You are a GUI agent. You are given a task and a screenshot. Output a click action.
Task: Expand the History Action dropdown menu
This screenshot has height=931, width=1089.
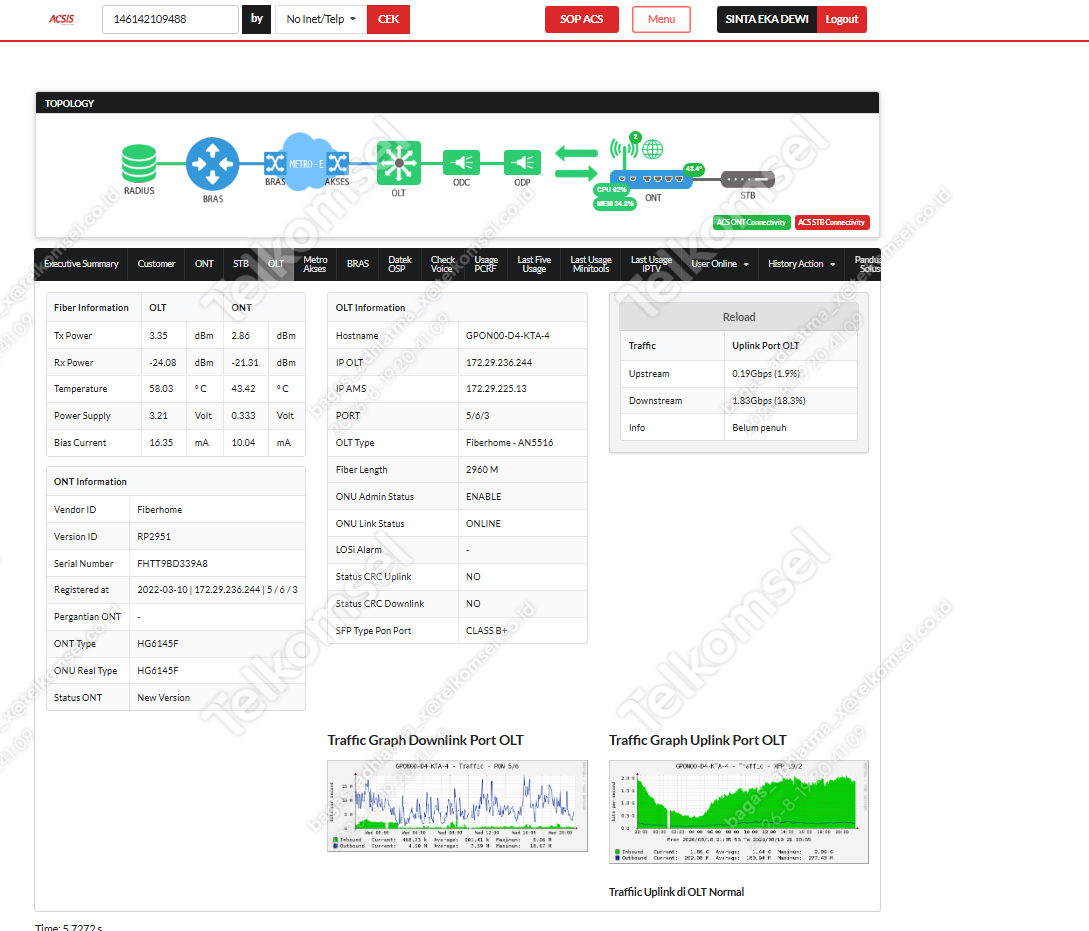click(x=801, y=264)
